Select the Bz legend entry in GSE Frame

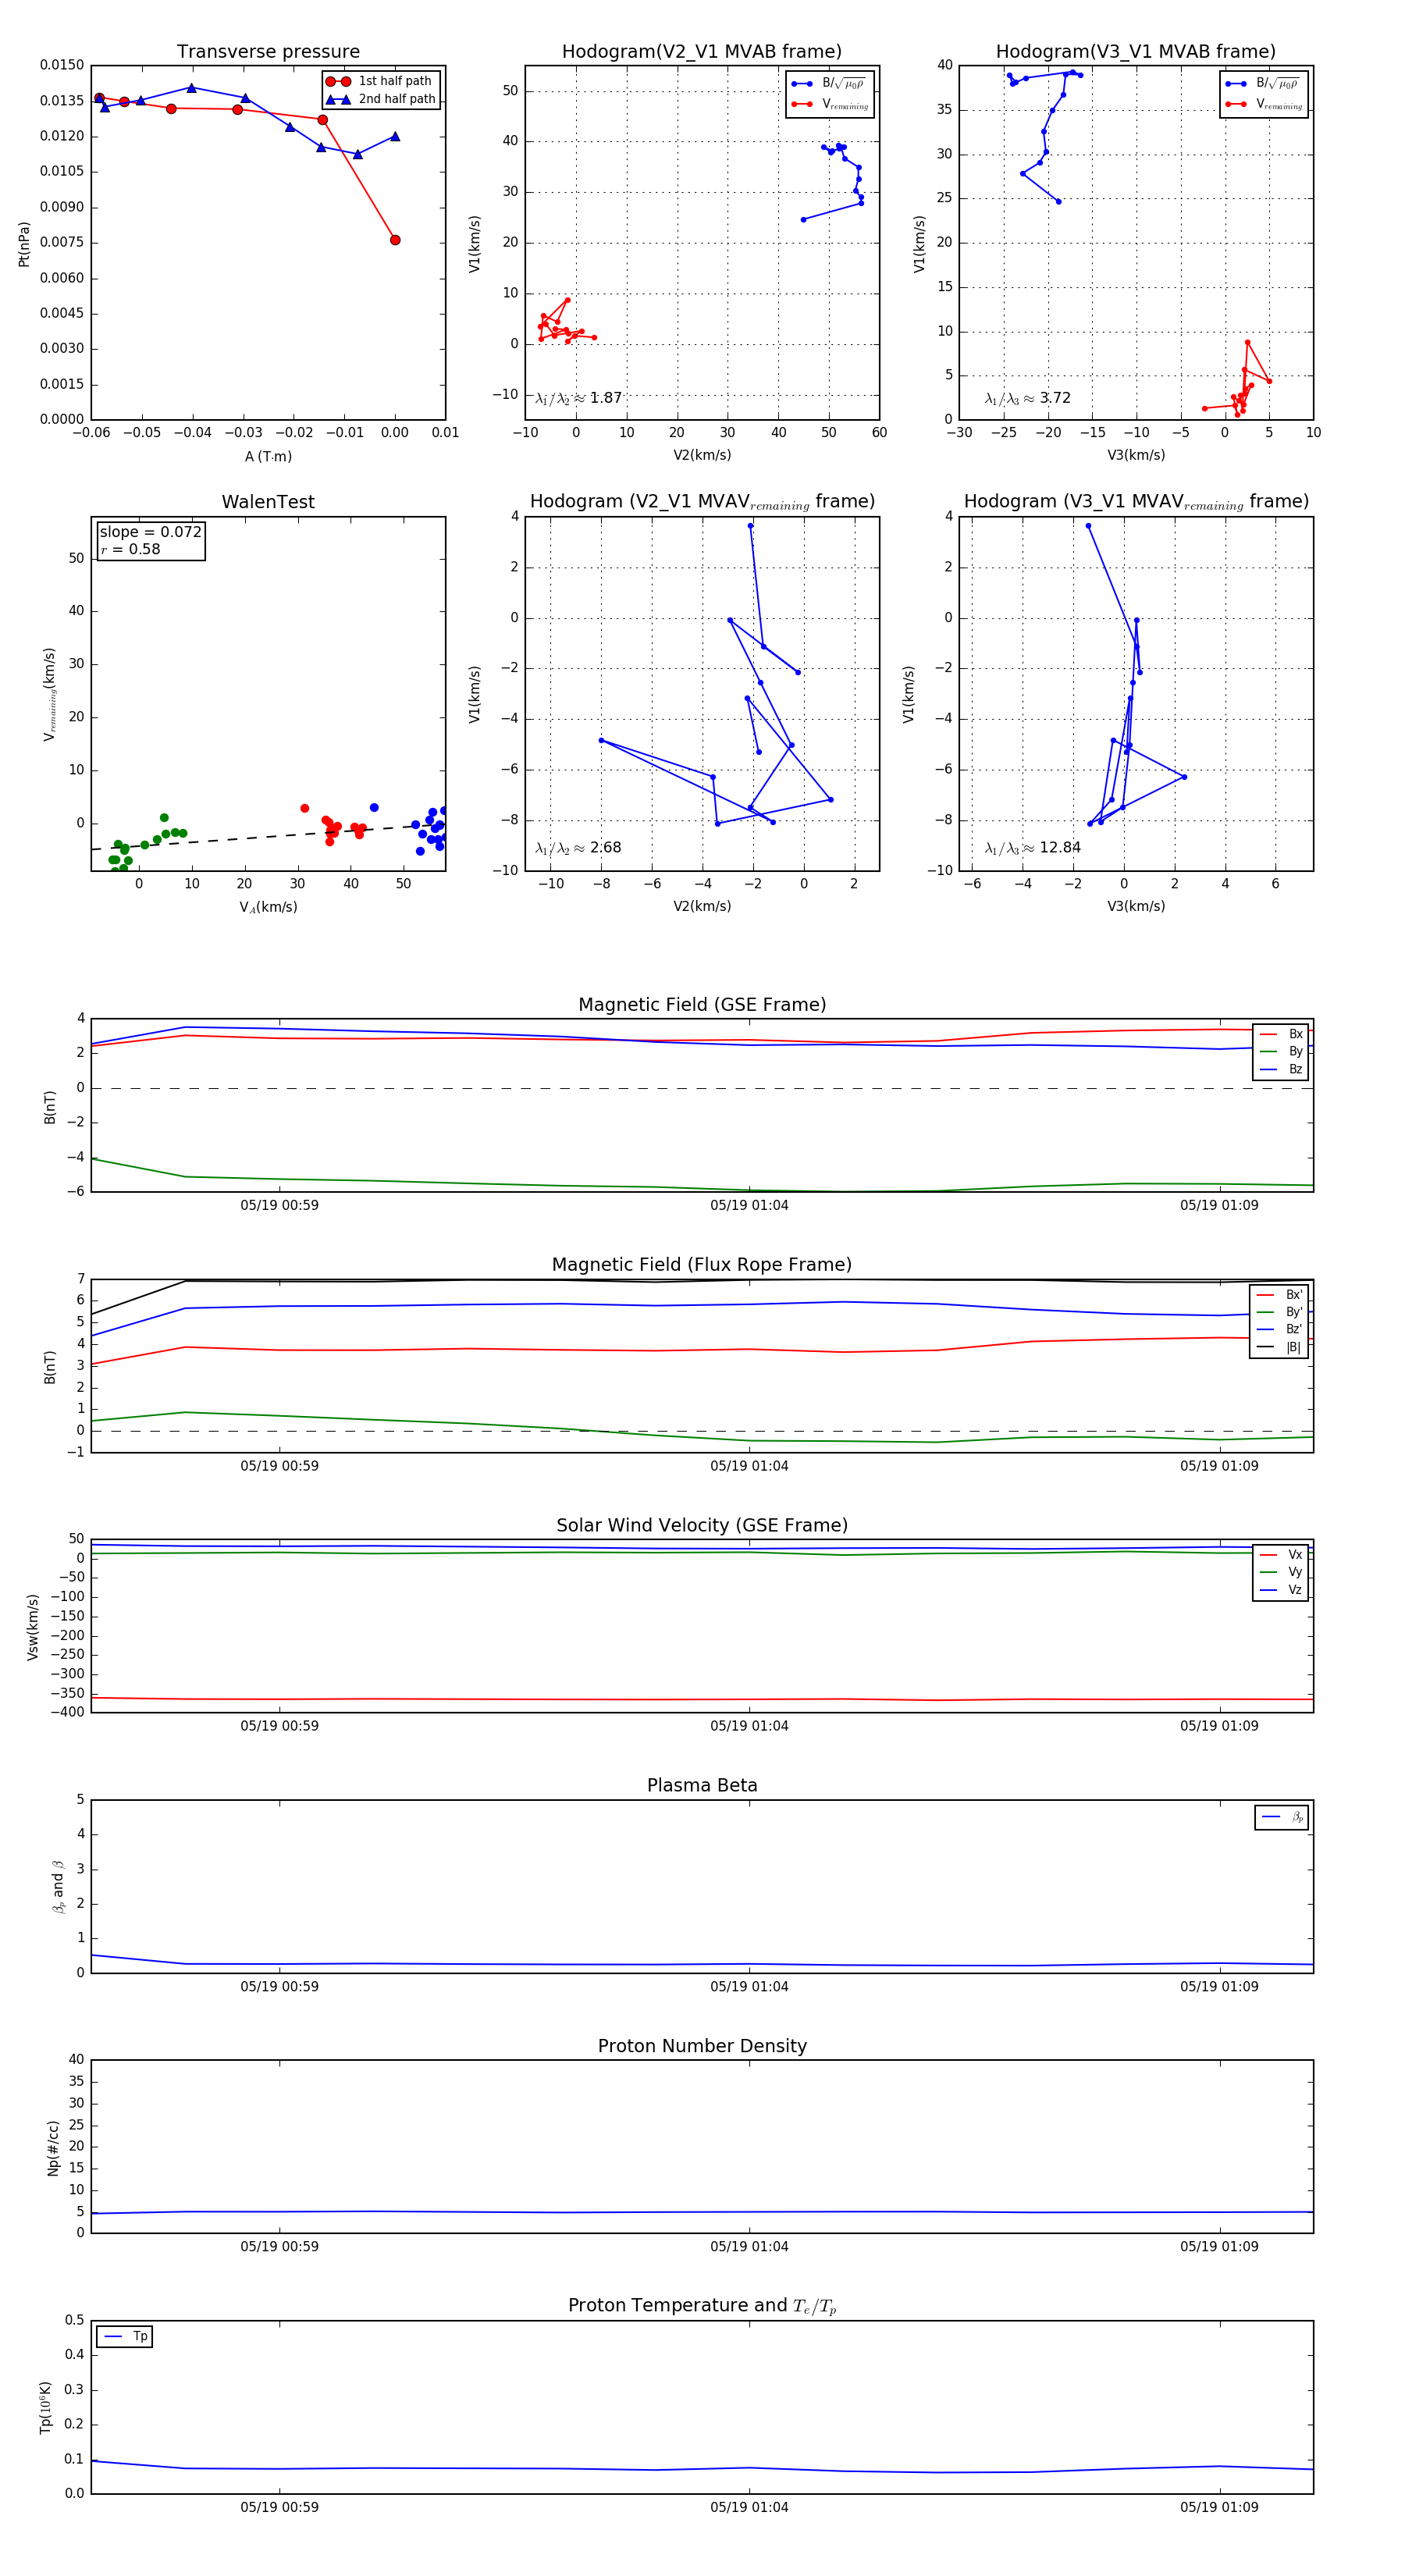[1280, 1069]
